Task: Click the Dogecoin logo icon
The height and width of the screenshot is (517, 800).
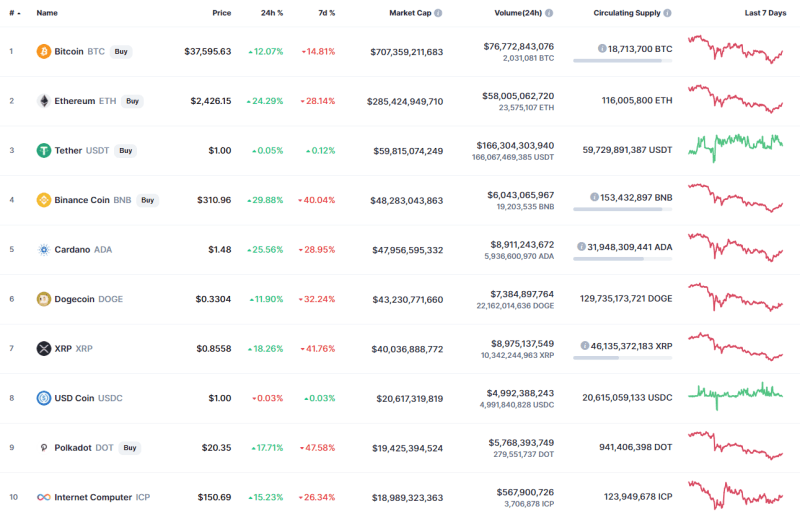Action: coord(44,299)
